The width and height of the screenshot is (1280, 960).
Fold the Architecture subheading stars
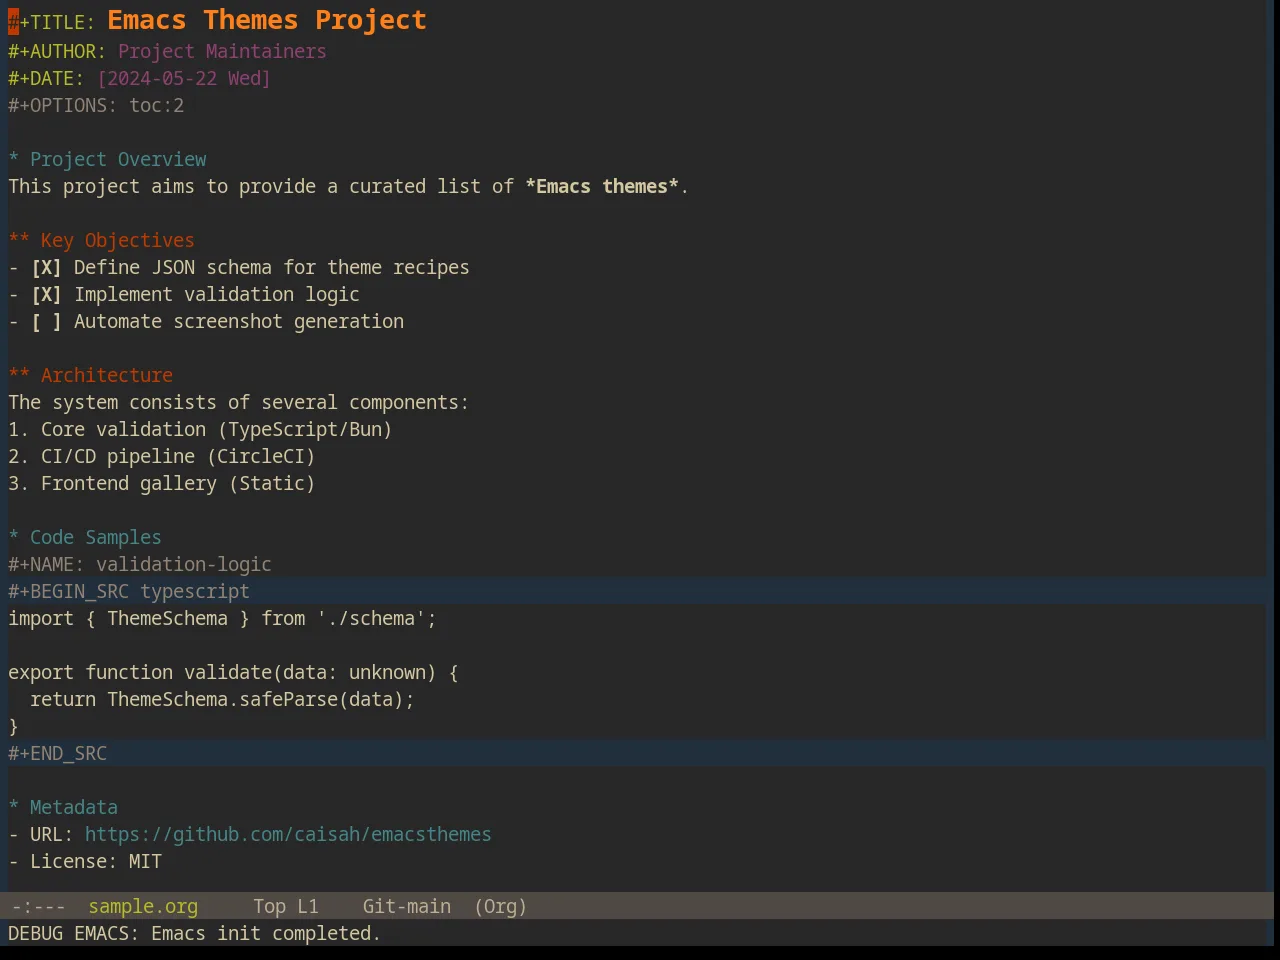(19, 376)
